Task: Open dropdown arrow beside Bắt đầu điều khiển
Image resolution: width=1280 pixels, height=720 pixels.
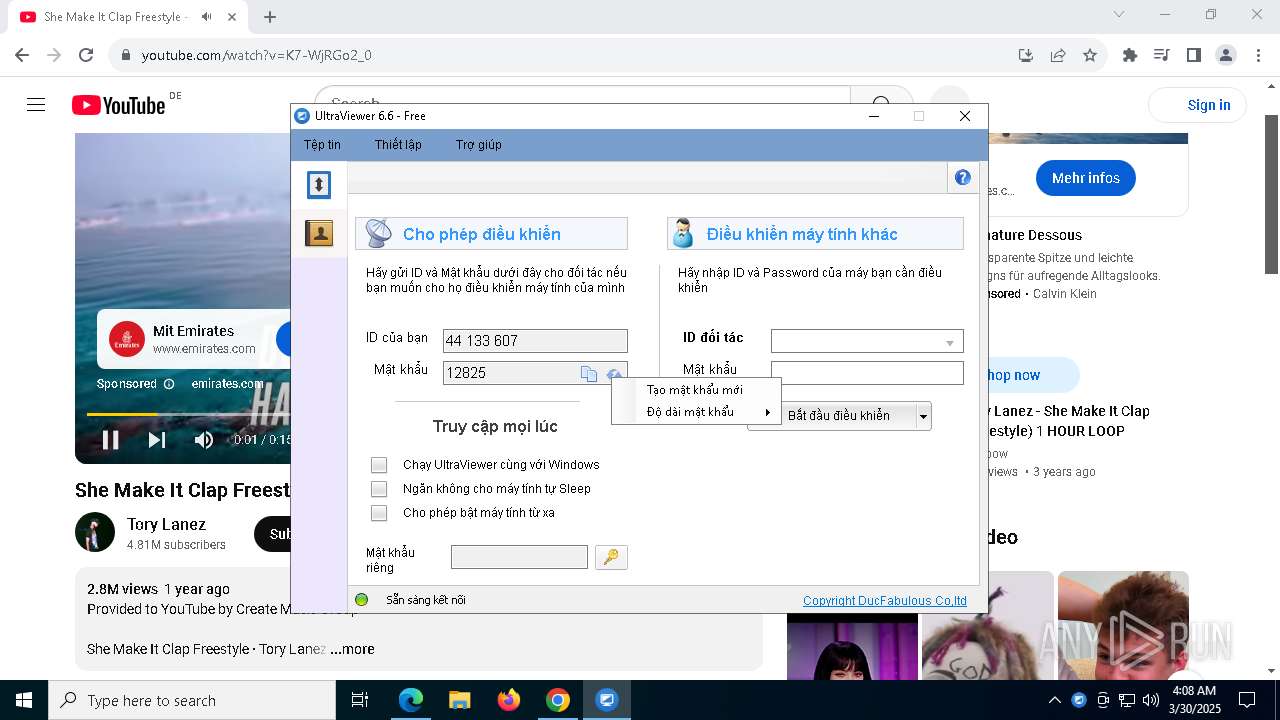Action: tap(924, 416)
